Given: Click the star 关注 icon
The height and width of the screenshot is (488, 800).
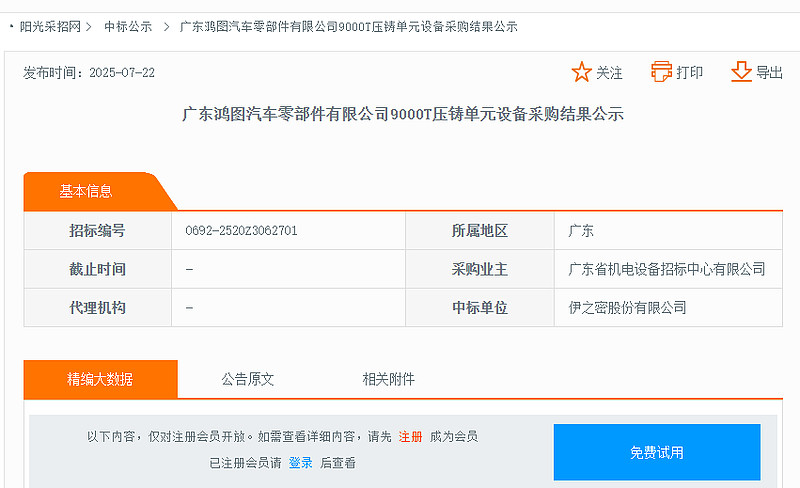Looking at the screenshot, I should pos(581,72).
